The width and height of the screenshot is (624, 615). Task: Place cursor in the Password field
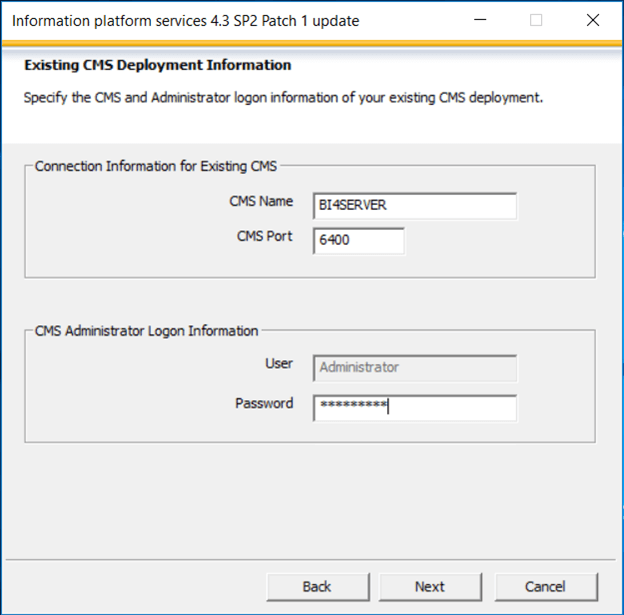click(x=415, y=408)
